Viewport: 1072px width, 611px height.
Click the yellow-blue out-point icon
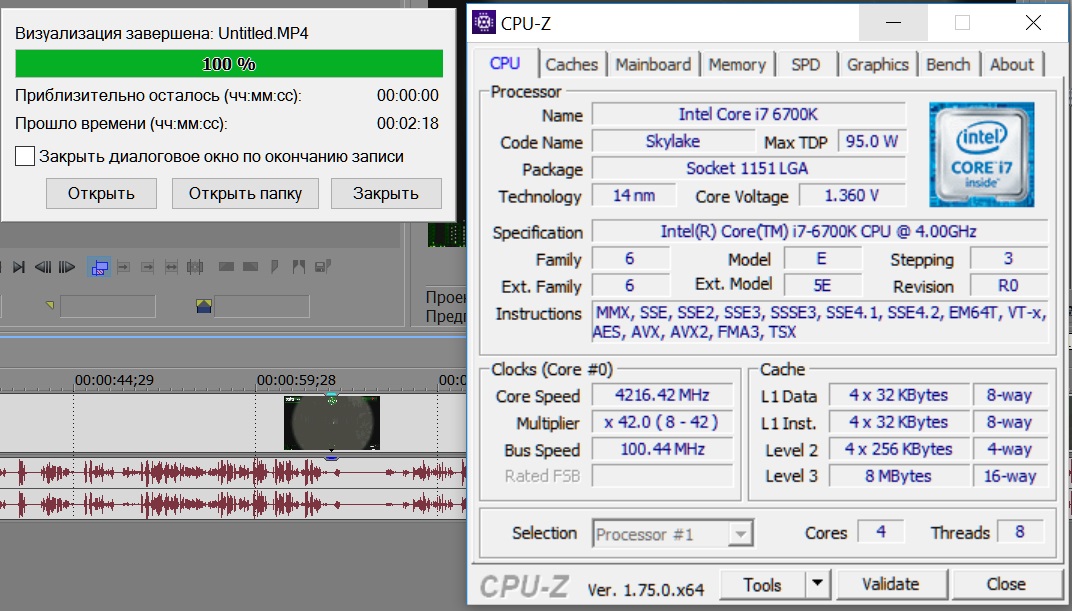(x=204, y=306)
